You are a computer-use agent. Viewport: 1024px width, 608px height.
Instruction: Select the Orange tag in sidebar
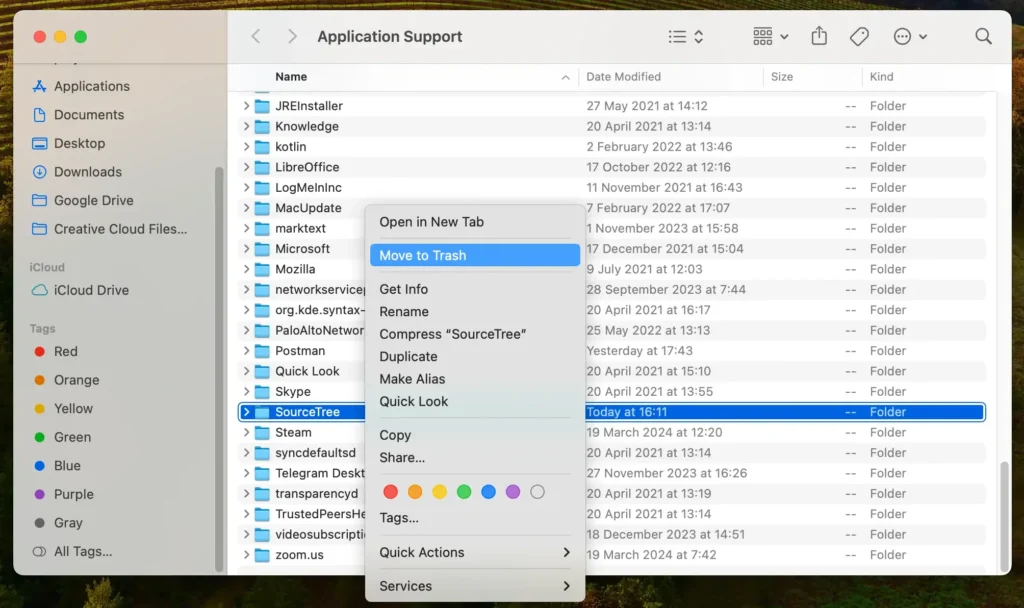click(x=67, y=380)
